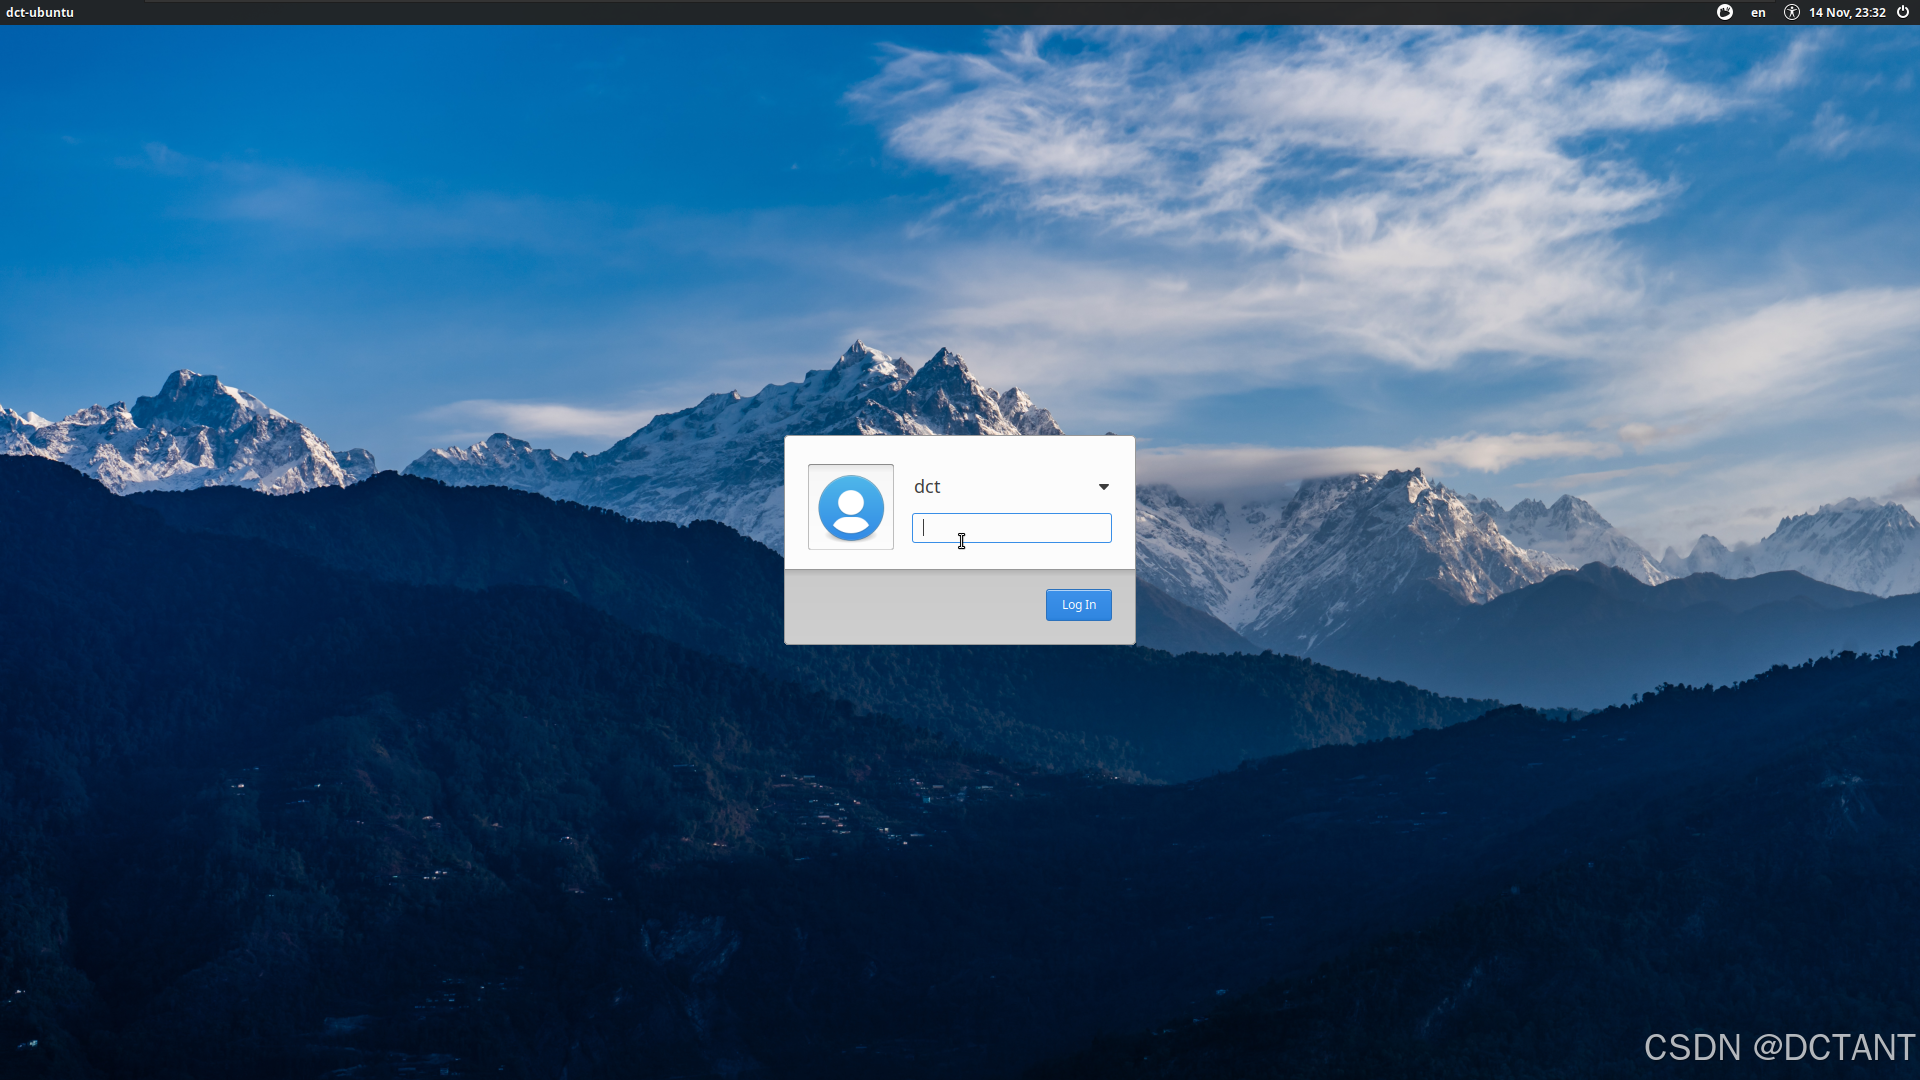Open the 'en' keyboard layout menu
Screen dimensions: 1920x1080
pos(1758,13)
